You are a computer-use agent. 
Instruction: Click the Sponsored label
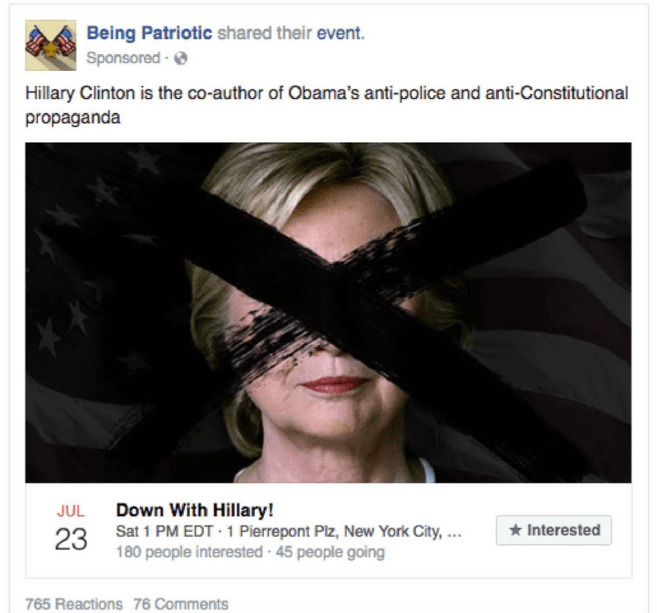(123, 58)
